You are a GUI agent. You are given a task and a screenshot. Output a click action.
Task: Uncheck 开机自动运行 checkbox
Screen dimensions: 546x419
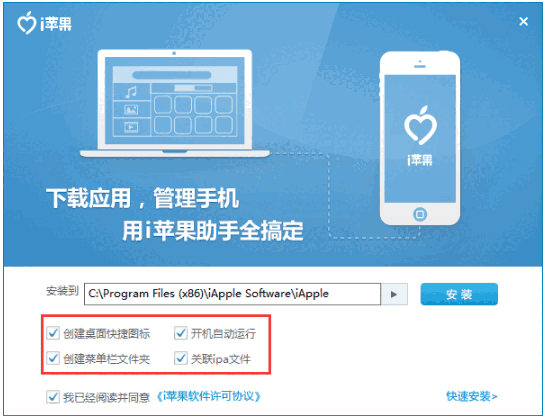(181, 333)
